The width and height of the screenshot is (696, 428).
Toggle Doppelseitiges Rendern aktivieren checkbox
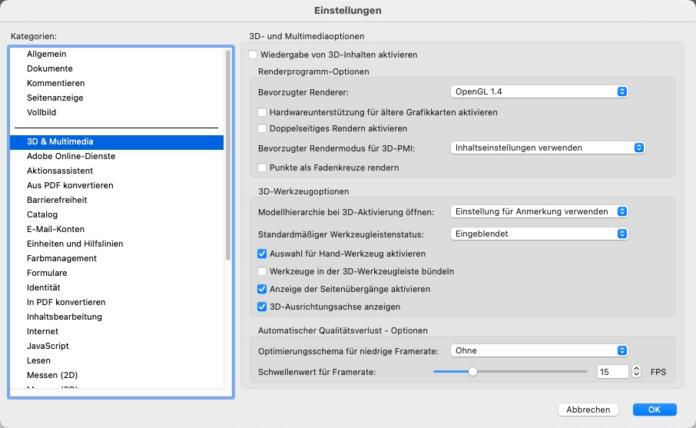pyautogui.click(x=263, y=129)
